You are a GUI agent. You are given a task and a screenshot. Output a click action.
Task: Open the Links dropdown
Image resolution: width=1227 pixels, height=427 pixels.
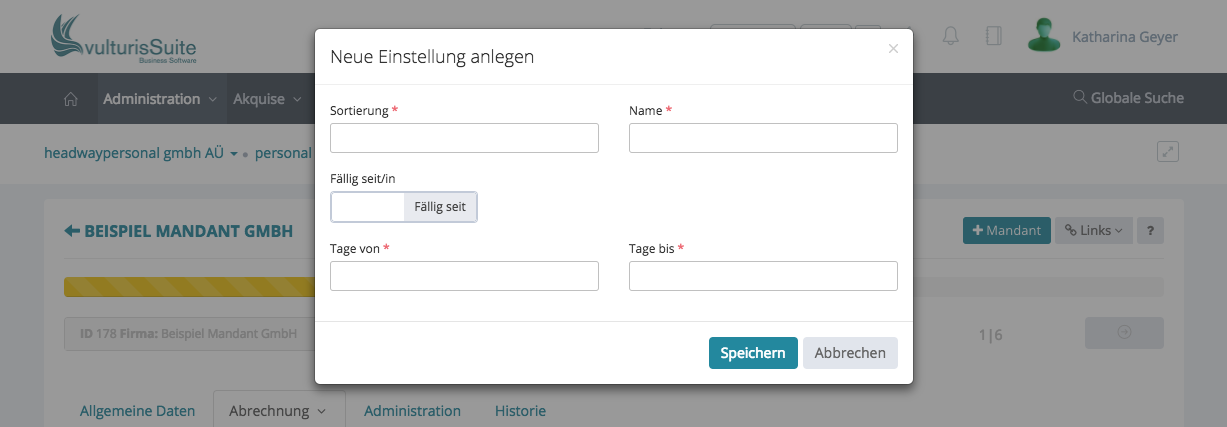1093,231
